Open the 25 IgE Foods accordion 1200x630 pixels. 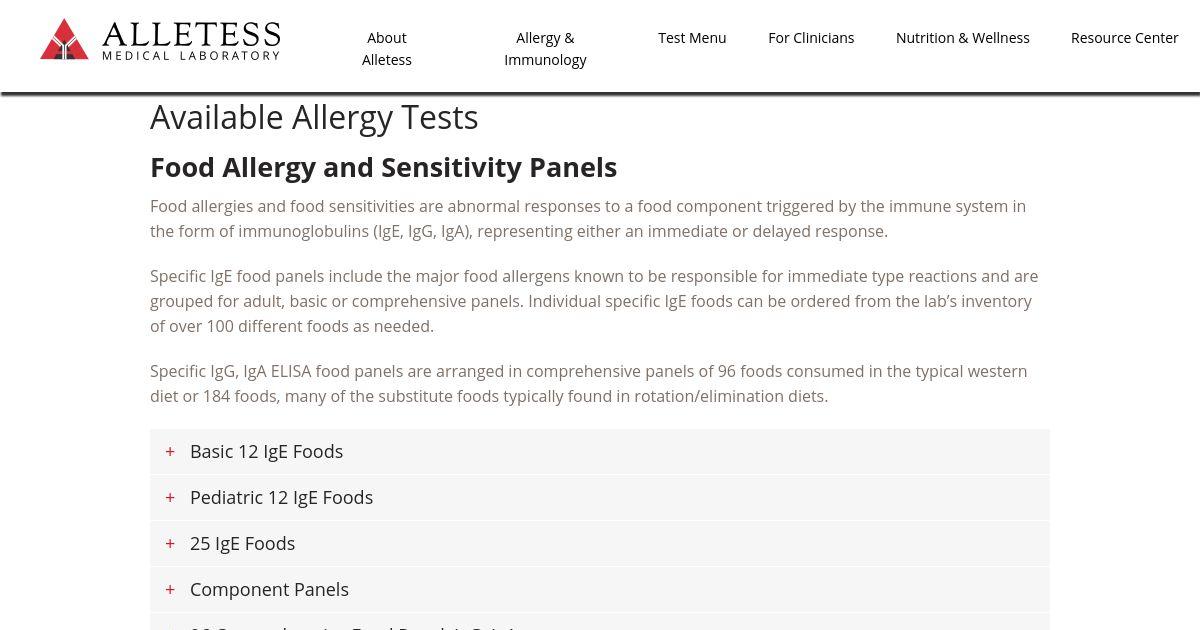pos(242,544)
